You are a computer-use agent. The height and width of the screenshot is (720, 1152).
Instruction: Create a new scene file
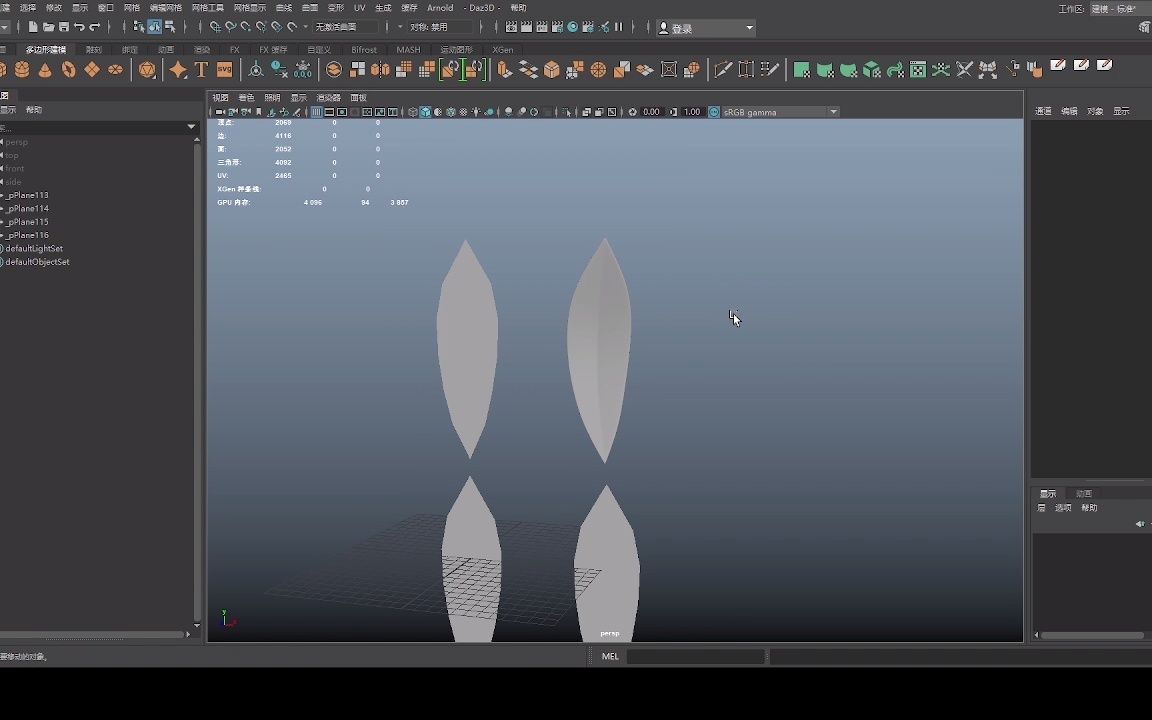33,27
